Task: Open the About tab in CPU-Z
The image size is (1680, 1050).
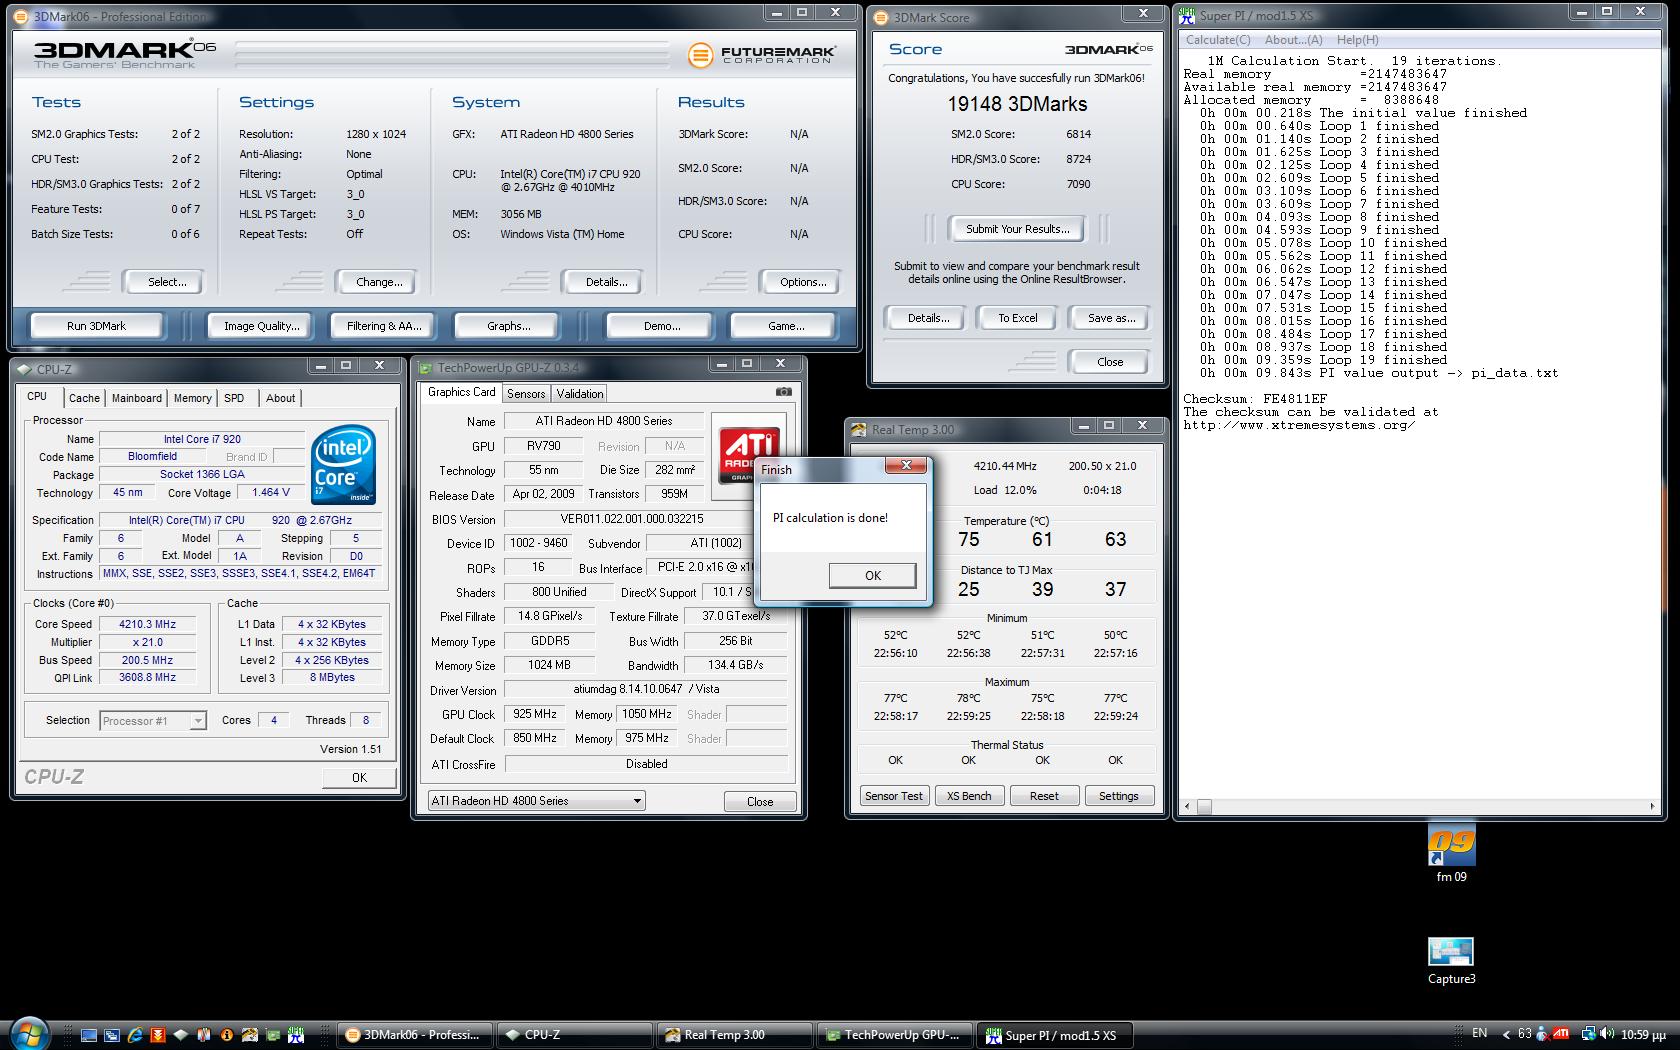Action: coord(280,398)
